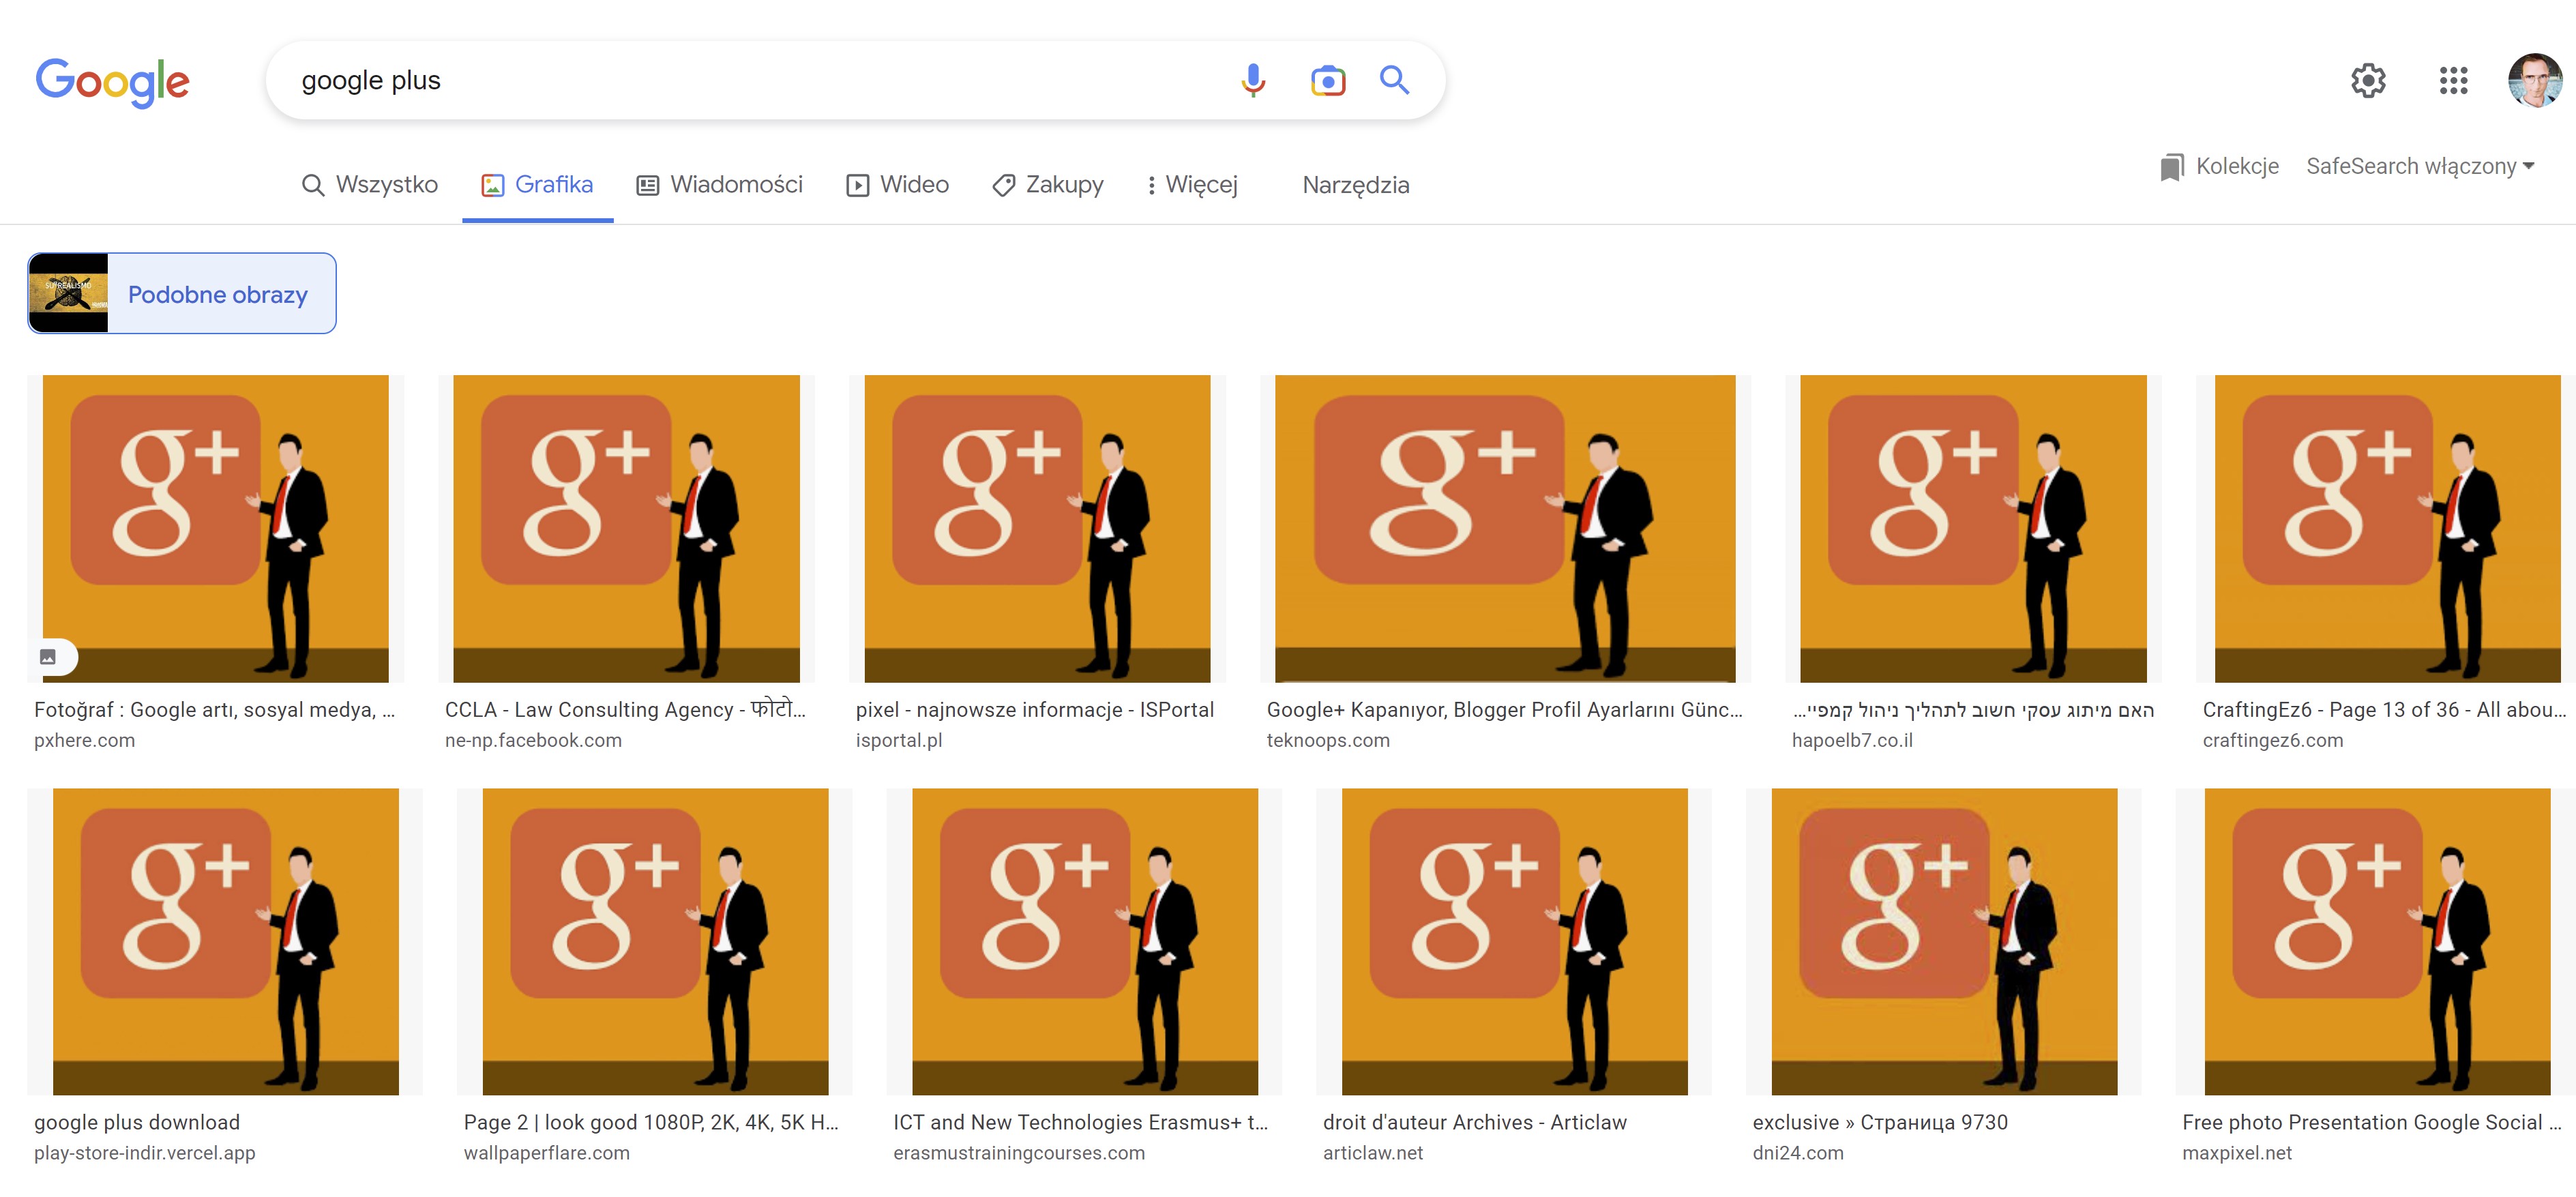Screen dimensions: 2576x1197
Task: Switch to the Wszystko tab
Action: click(x=369, y=185)
